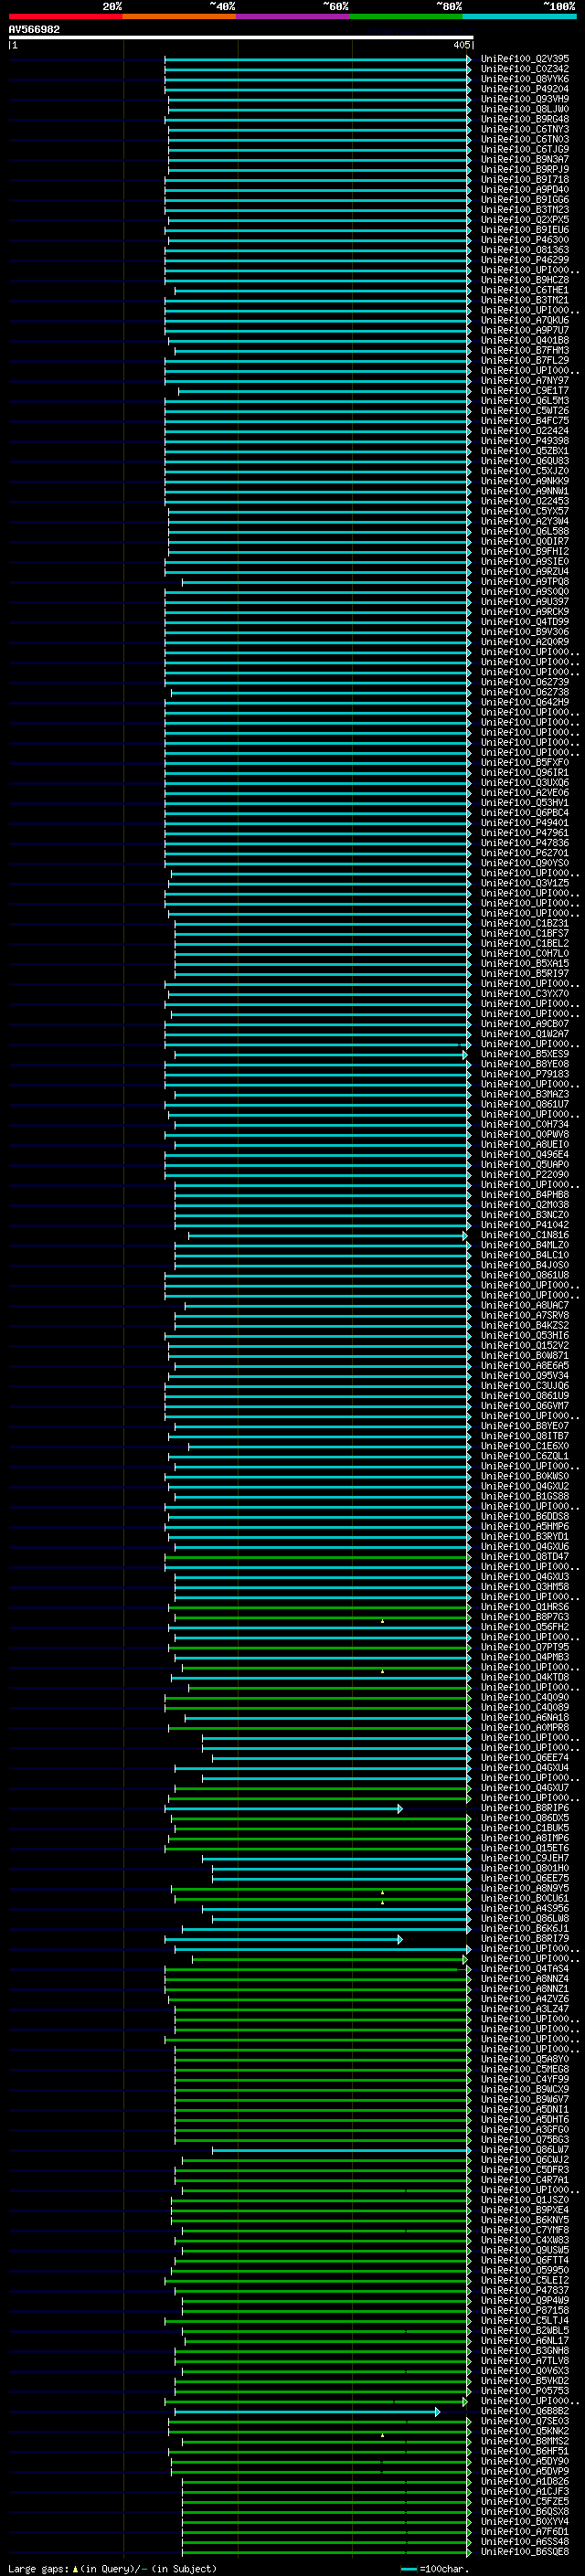The height and width of the screenshot is (2576, 585).
Task: Click the white query sequence bar
Action: click(241, 38)
